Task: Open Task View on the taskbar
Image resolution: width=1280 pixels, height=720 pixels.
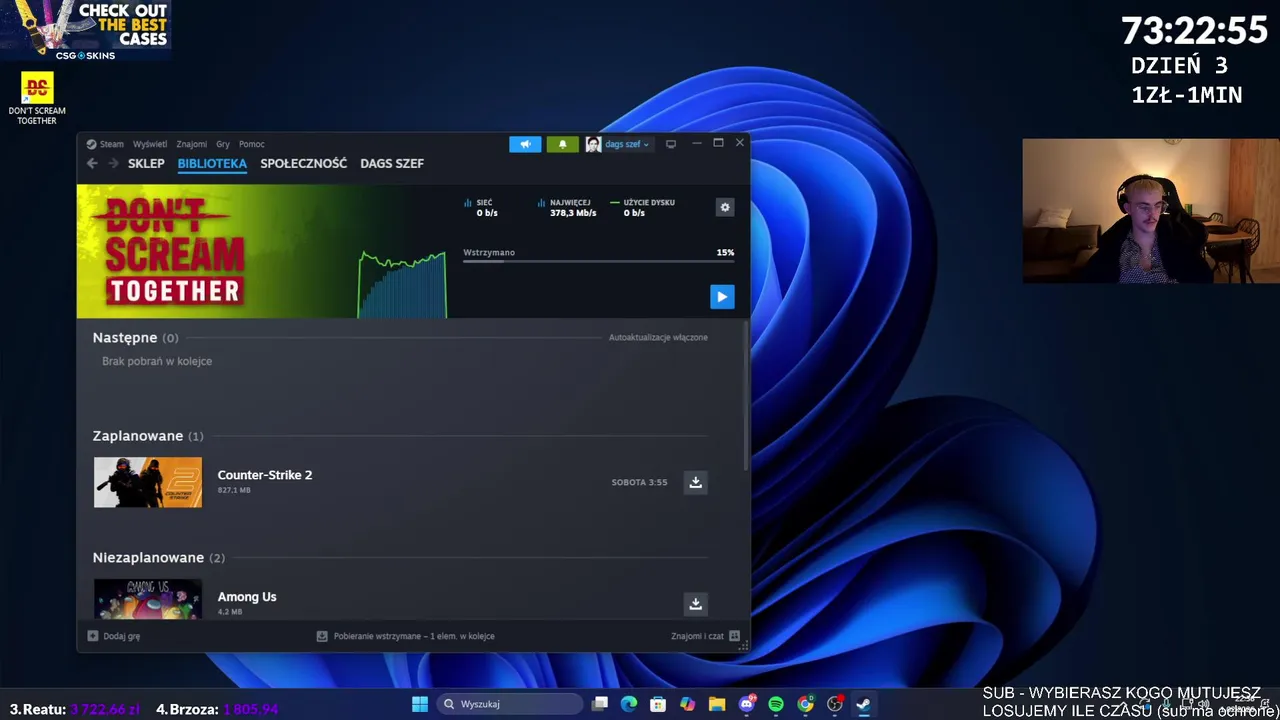Action: 600,704
